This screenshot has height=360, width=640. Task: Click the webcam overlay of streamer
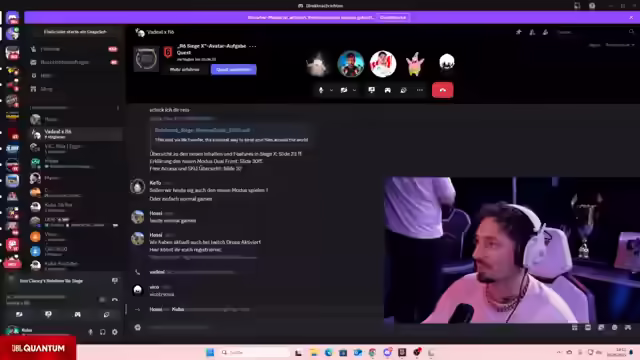pos(512,250)
